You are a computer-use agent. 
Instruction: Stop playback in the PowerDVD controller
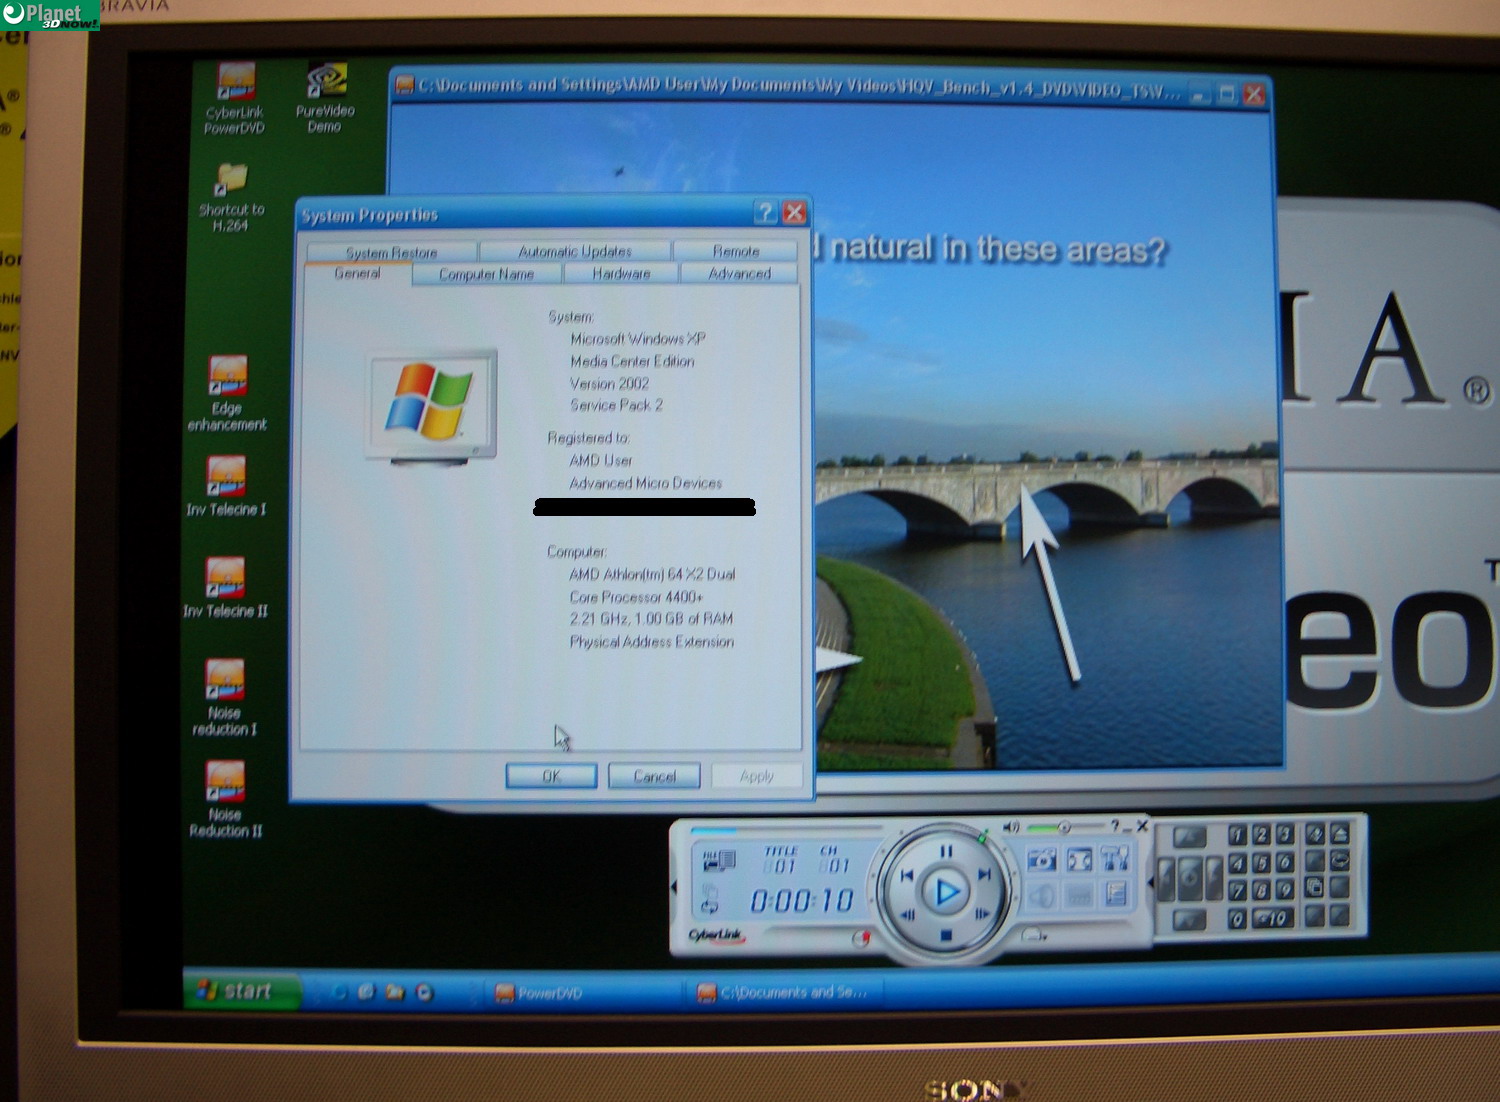pos(945,936)
